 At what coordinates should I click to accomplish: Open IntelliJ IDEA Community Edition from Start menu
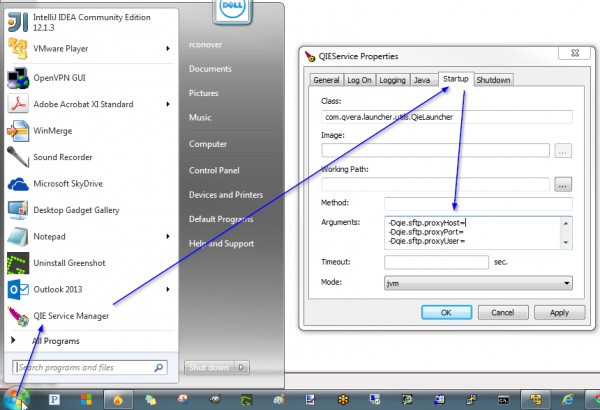[x=91, y=22]
